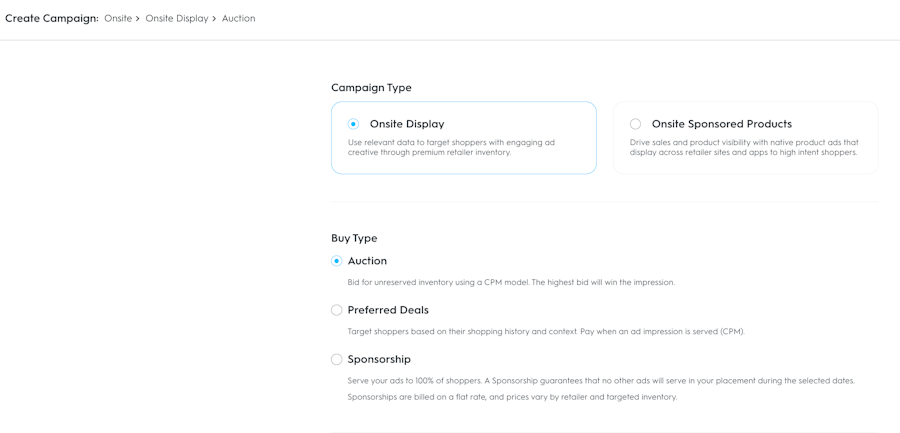900x433 pixels.
Task: Click the Auction option label text
Action: (367, 261)
